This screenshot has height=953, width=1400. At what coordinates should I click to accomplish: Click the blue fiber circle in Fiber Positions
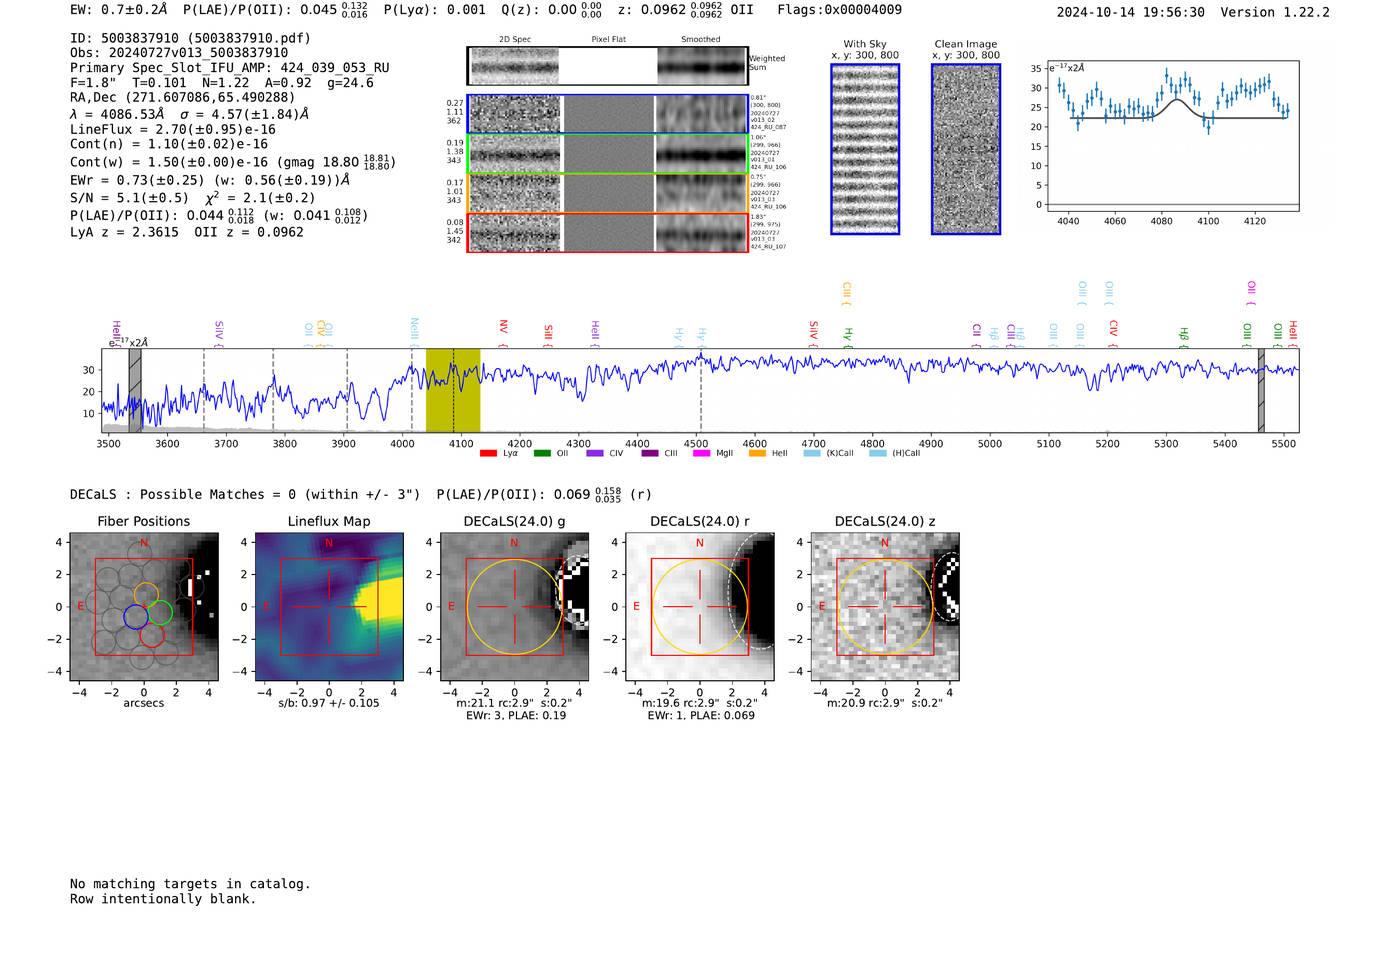[x=136, y=617]
